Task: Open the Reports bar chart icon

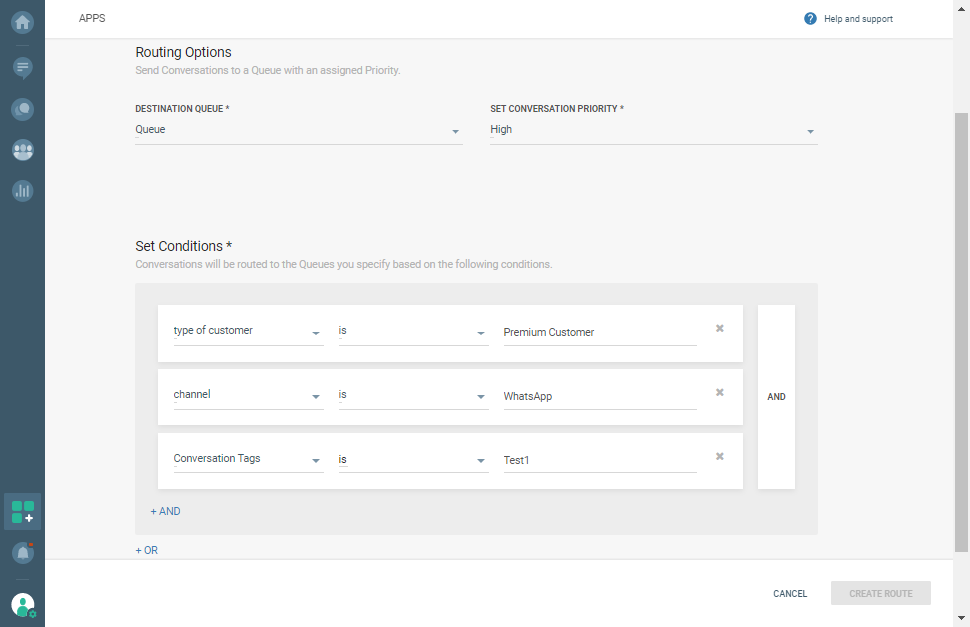Action: click(22, 190)
